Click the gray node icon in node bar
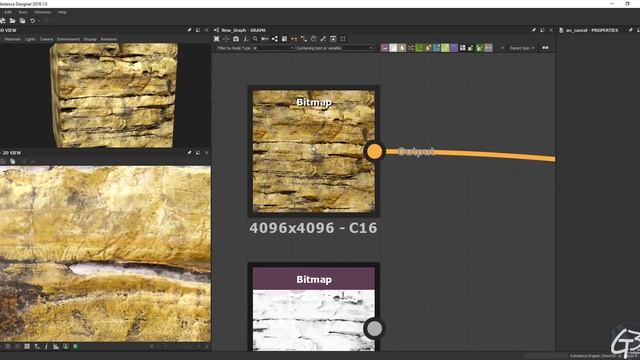640x360 pixels. [x=488, y=48]
